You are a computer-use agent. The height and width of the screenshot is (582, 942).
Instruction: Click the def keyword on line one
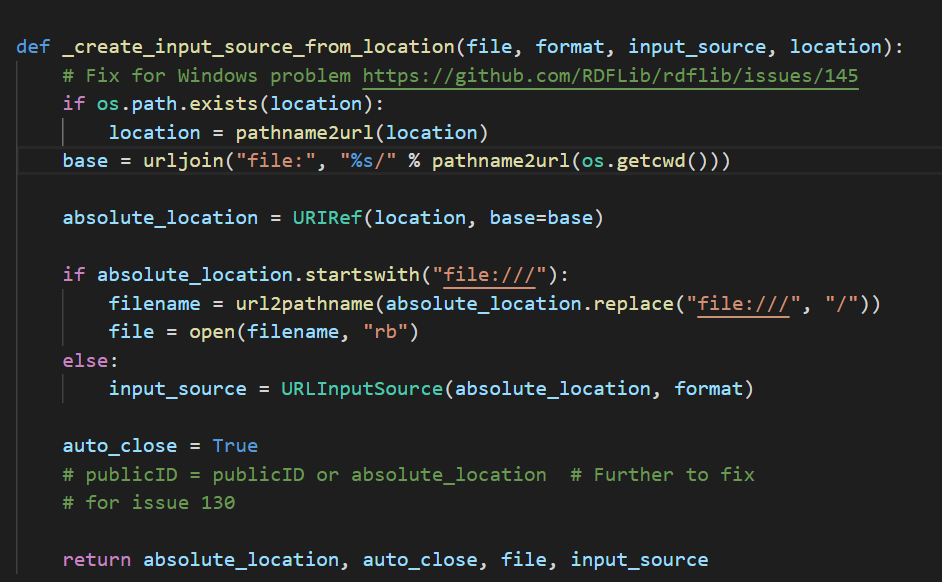[33, 46]
